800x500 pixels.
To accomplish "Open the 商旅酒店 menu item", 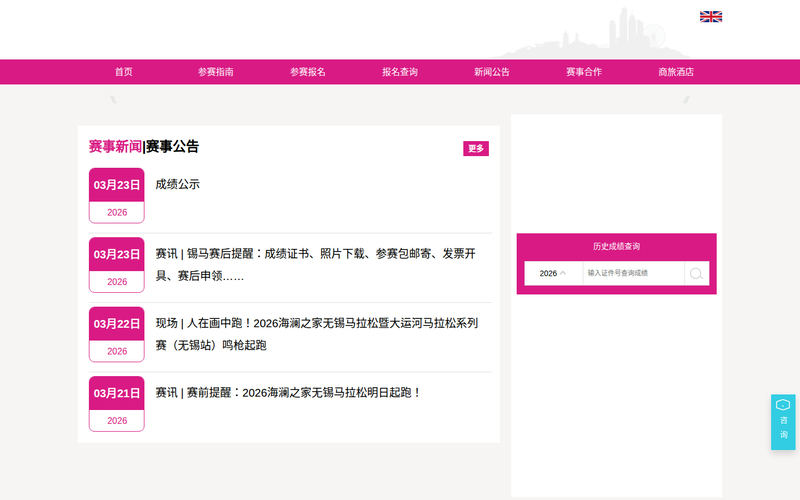I will 676,72.
